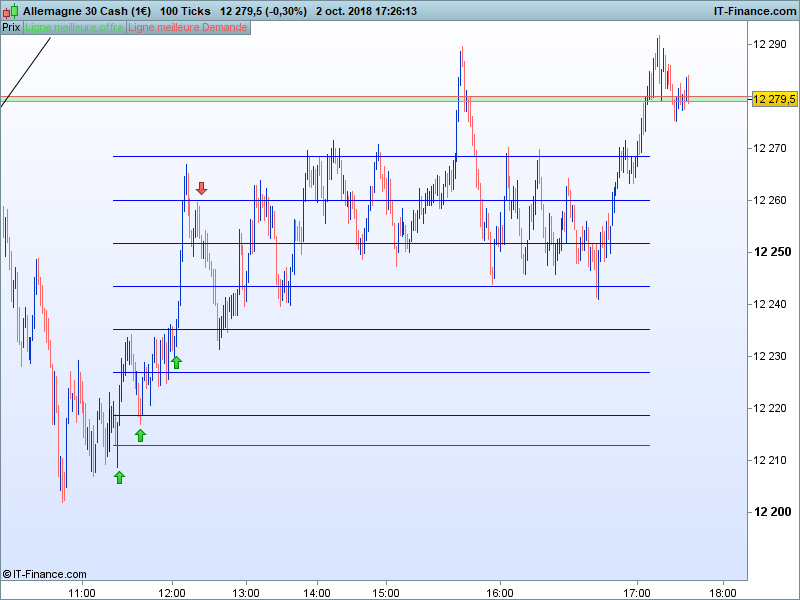Image resolution: width=800 pixels, height=600 pixels.
Task: Click the 100 Ticks timeframe text
Action: (185, 11)
